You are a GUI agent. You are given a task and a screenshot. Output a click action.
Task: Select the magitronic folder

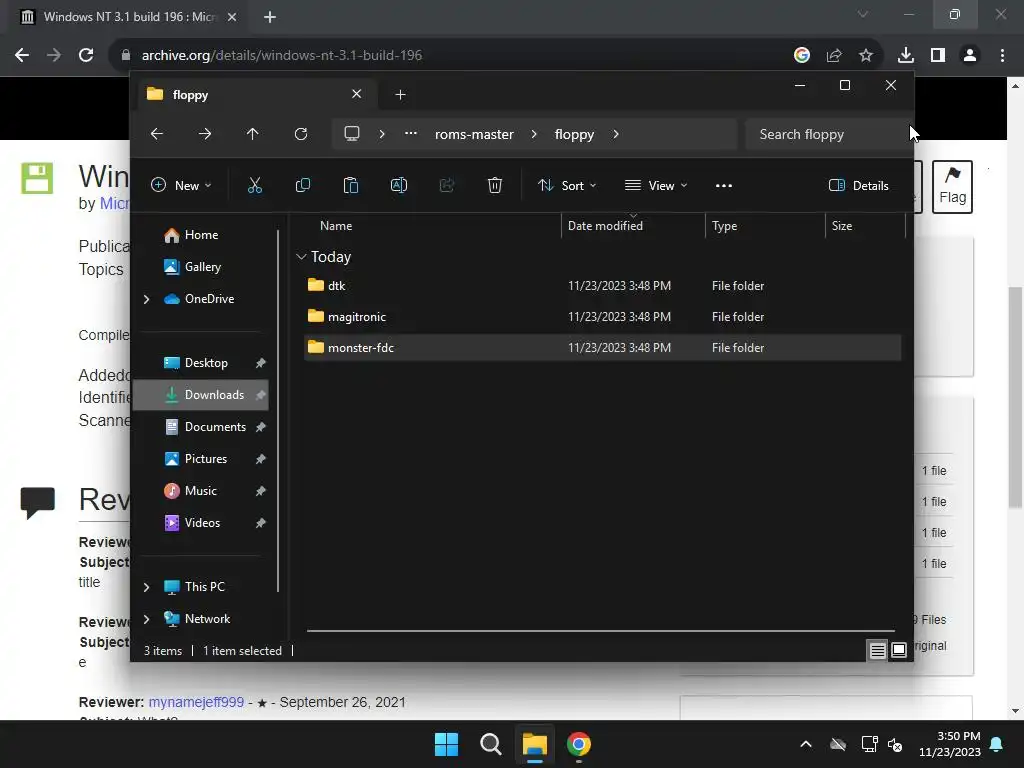pos(602,317)
